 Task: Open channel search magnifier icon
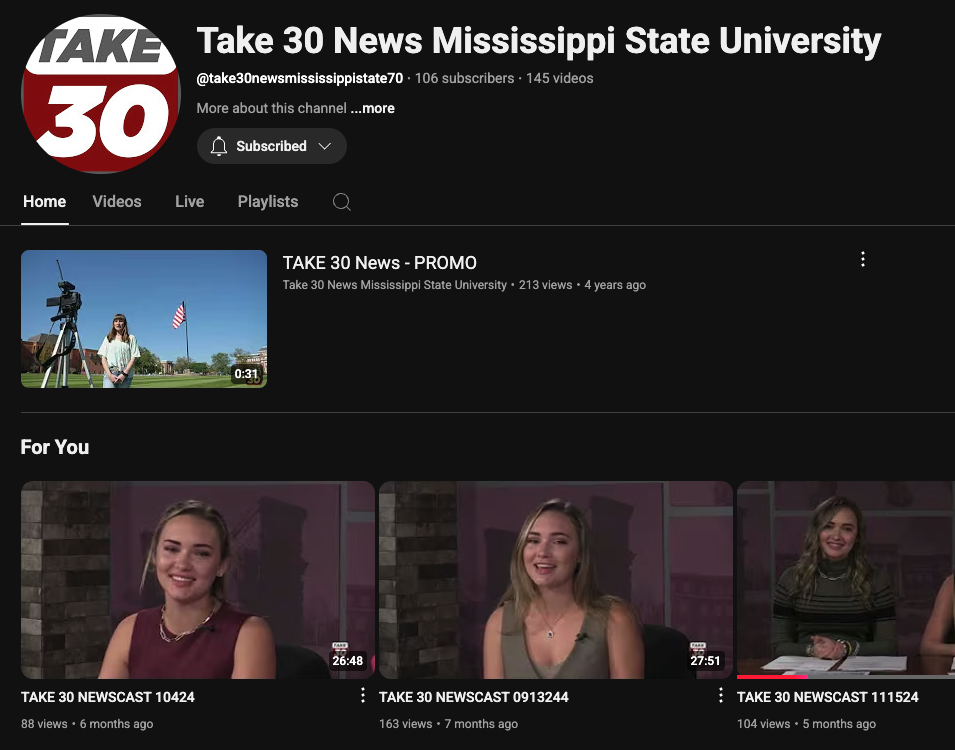tap(342, 202)
